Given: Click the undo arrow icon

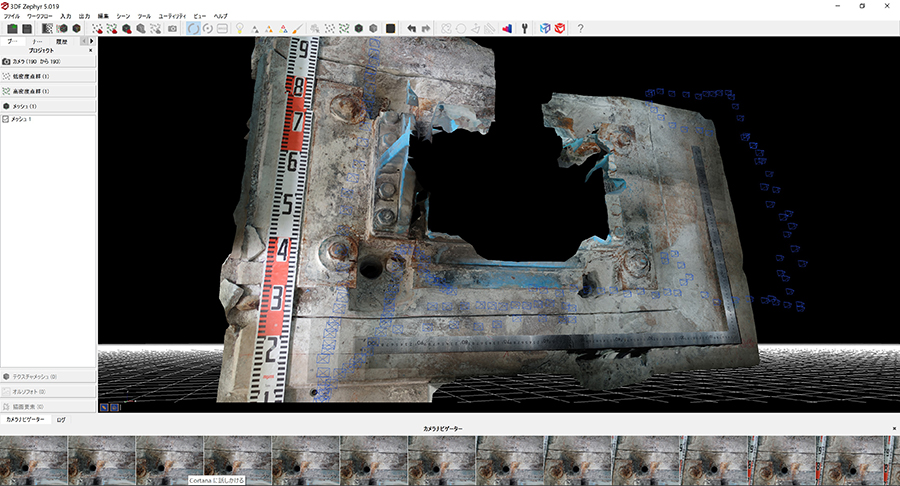Looking at the screenshot, I should point(412,28).
